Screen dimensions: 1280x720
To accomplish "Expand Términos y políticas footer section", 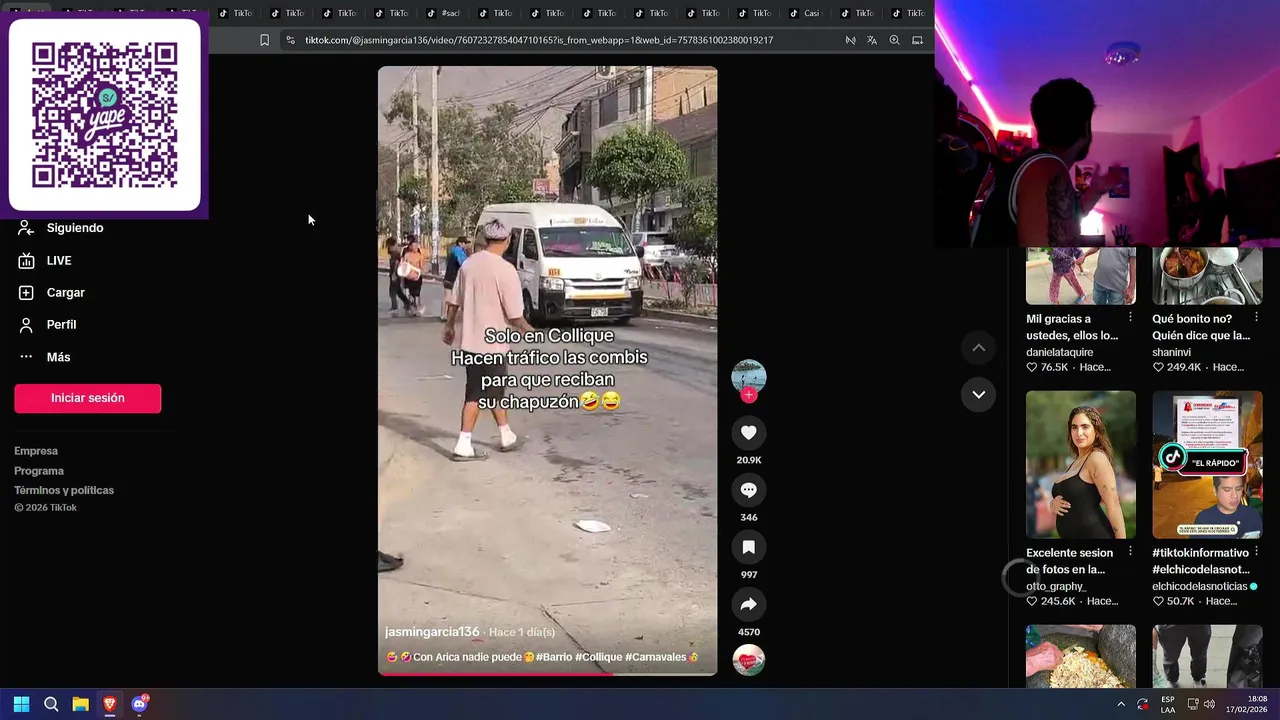I will 64,490.
